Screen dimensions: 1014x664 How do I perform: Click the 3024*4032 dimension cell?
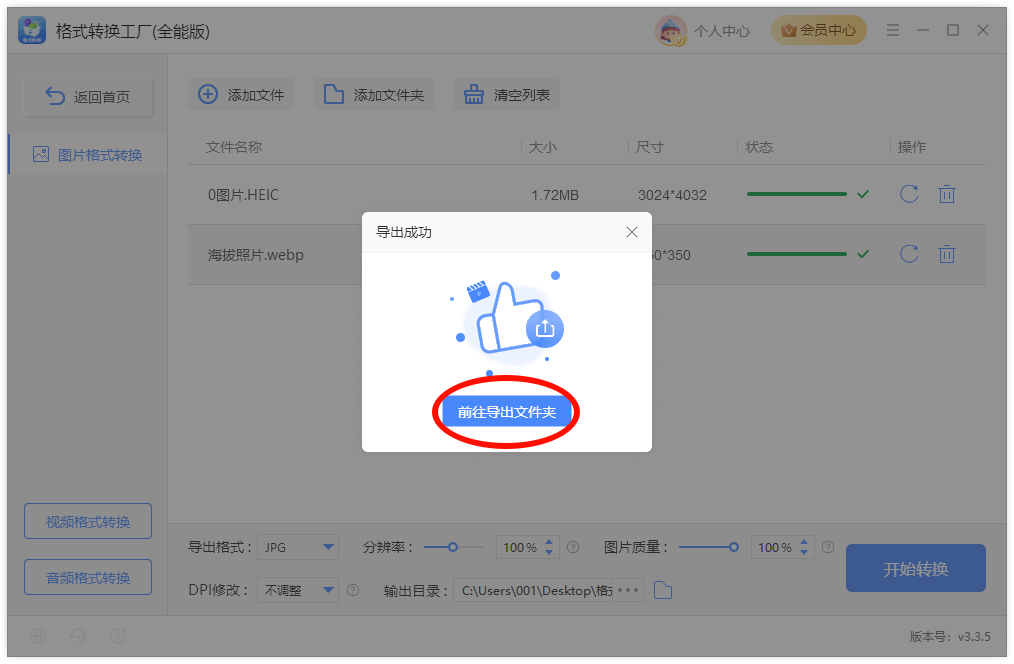[672, 195]
